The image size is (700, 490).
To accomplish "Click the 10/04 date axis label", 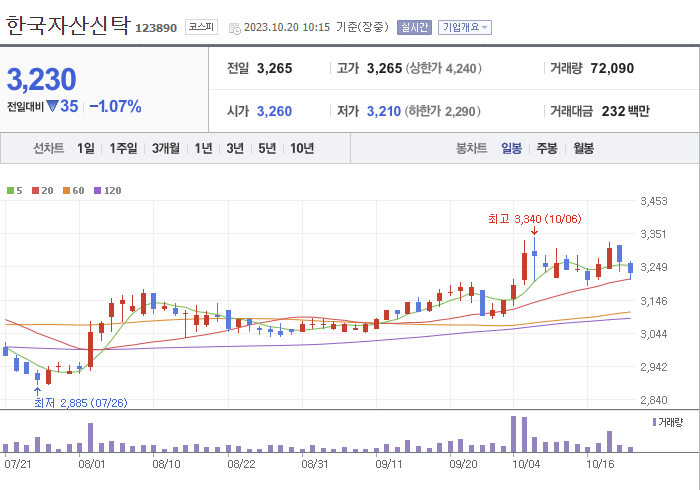I will point(526,464).
